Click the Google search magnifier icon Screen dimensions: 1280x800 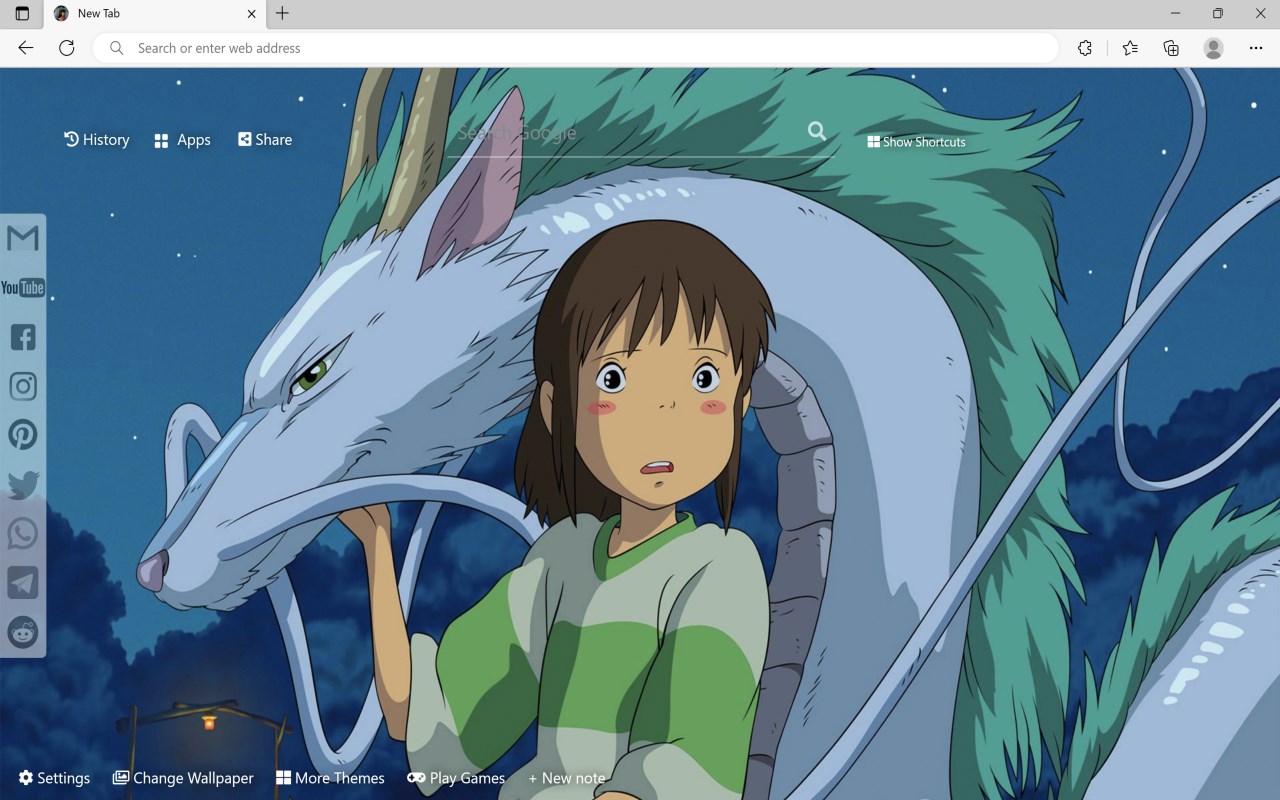[x=817, y=131]
